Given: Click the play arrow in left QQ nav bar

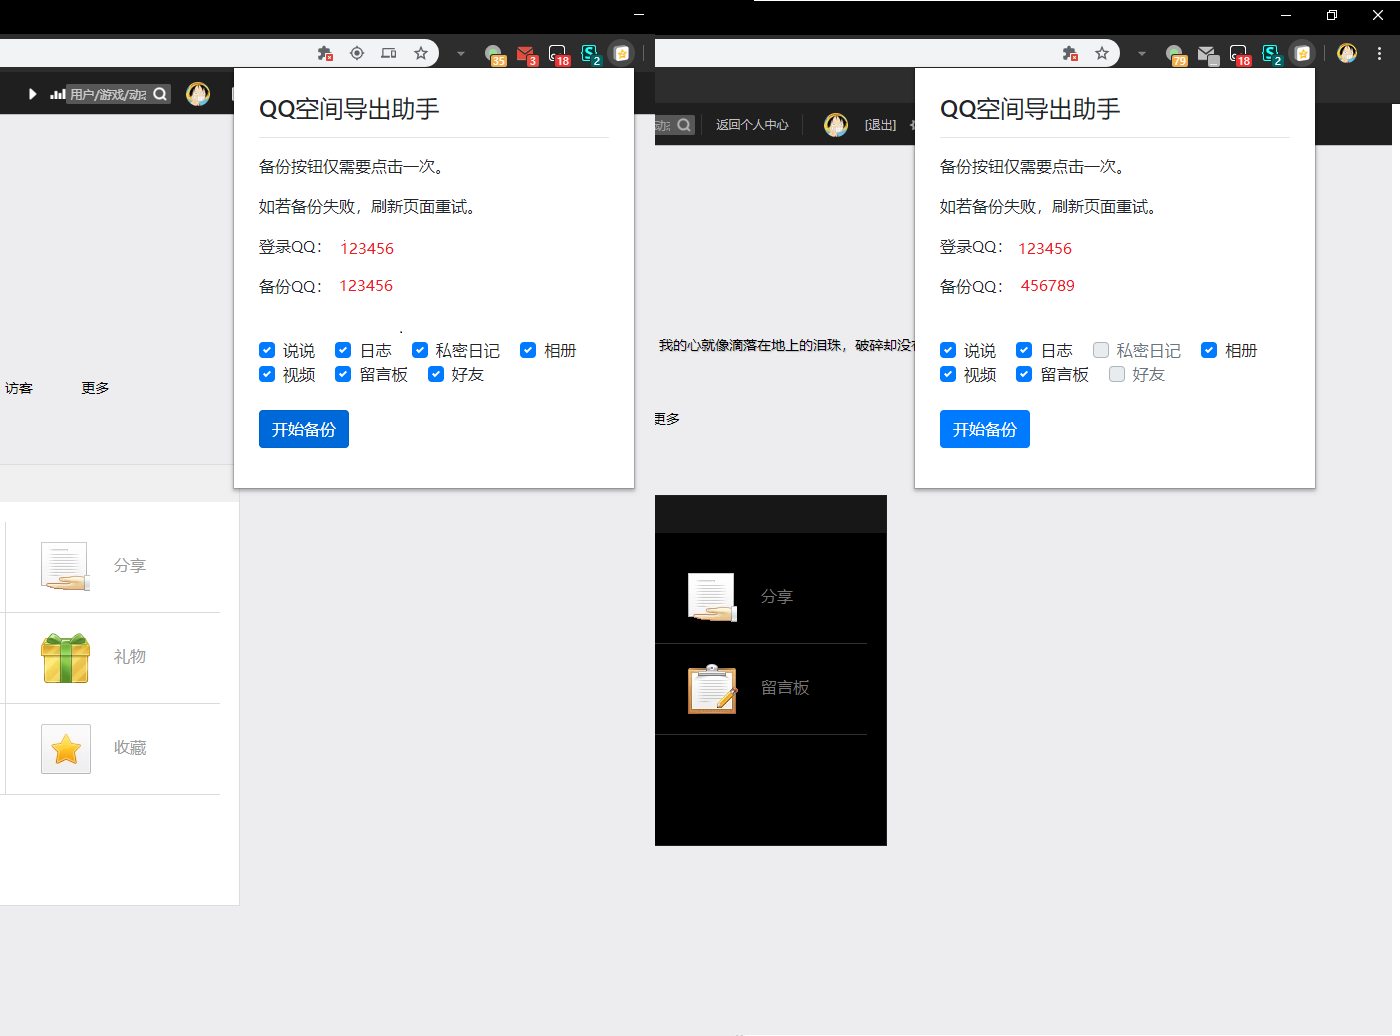Looking at the screenshot, I should point(32,94).
